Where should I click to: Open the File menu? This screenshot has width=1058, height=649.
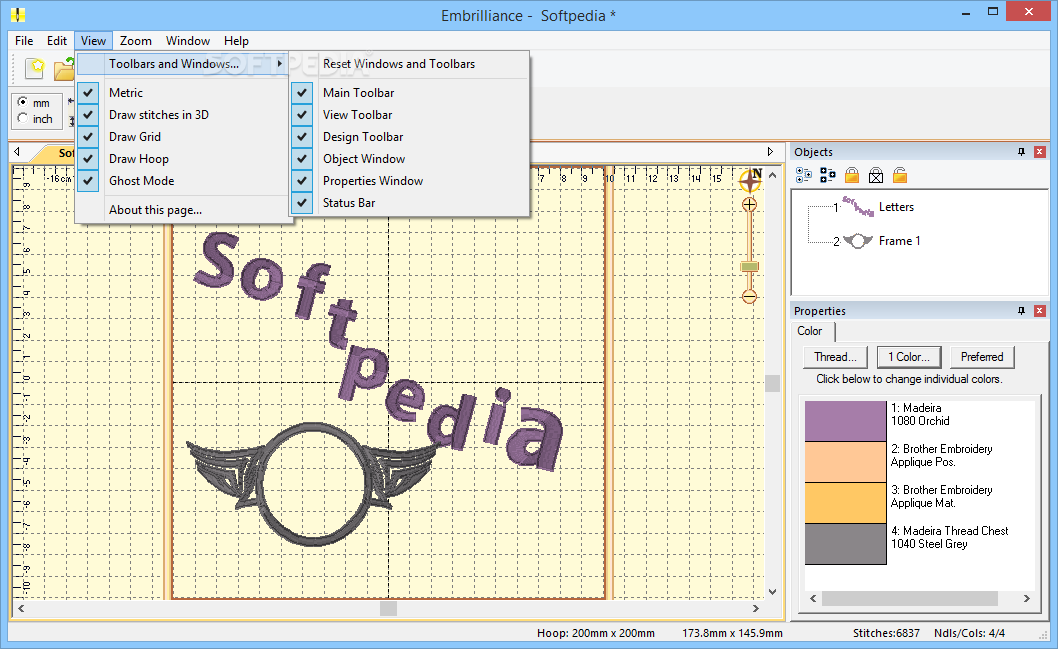(24, 40)
